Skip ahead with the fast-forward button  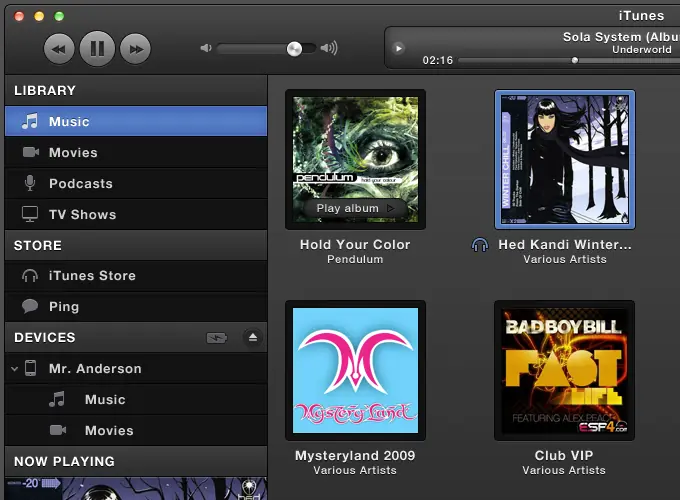(135, 49)
